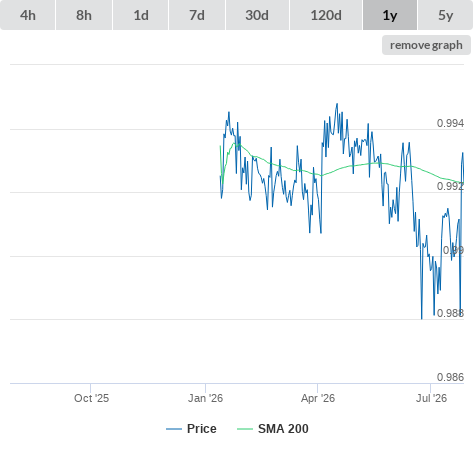Click the Jan '26 axis tick label
474x455 pixels.
(x=205, y=398)
